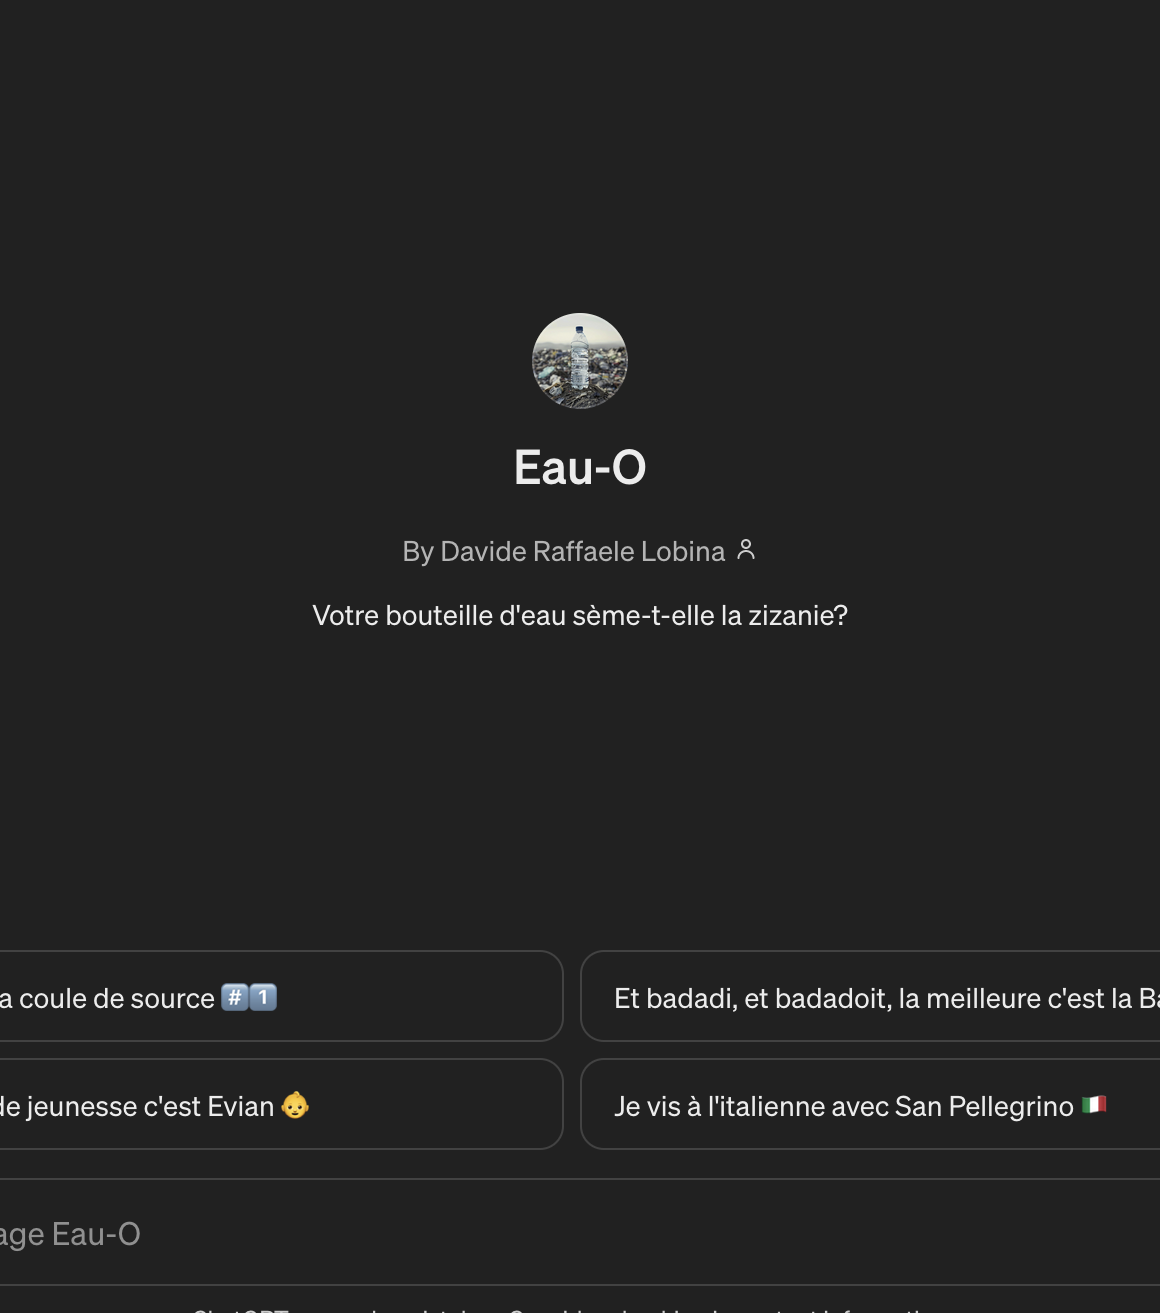Click the word 'By' before author name

418,551
